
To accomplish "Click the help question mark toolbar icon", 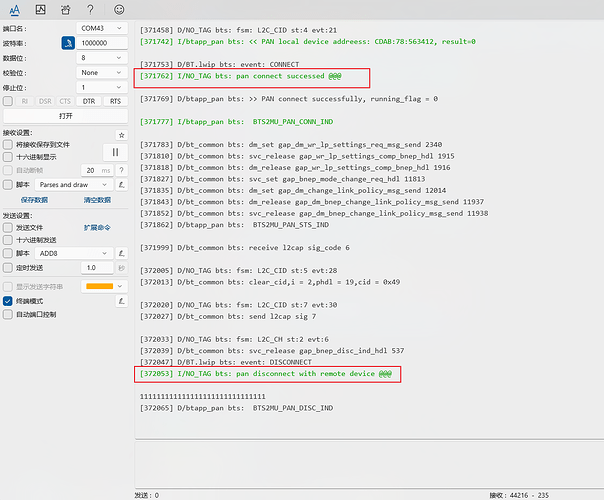I will [x=91, y=9].
